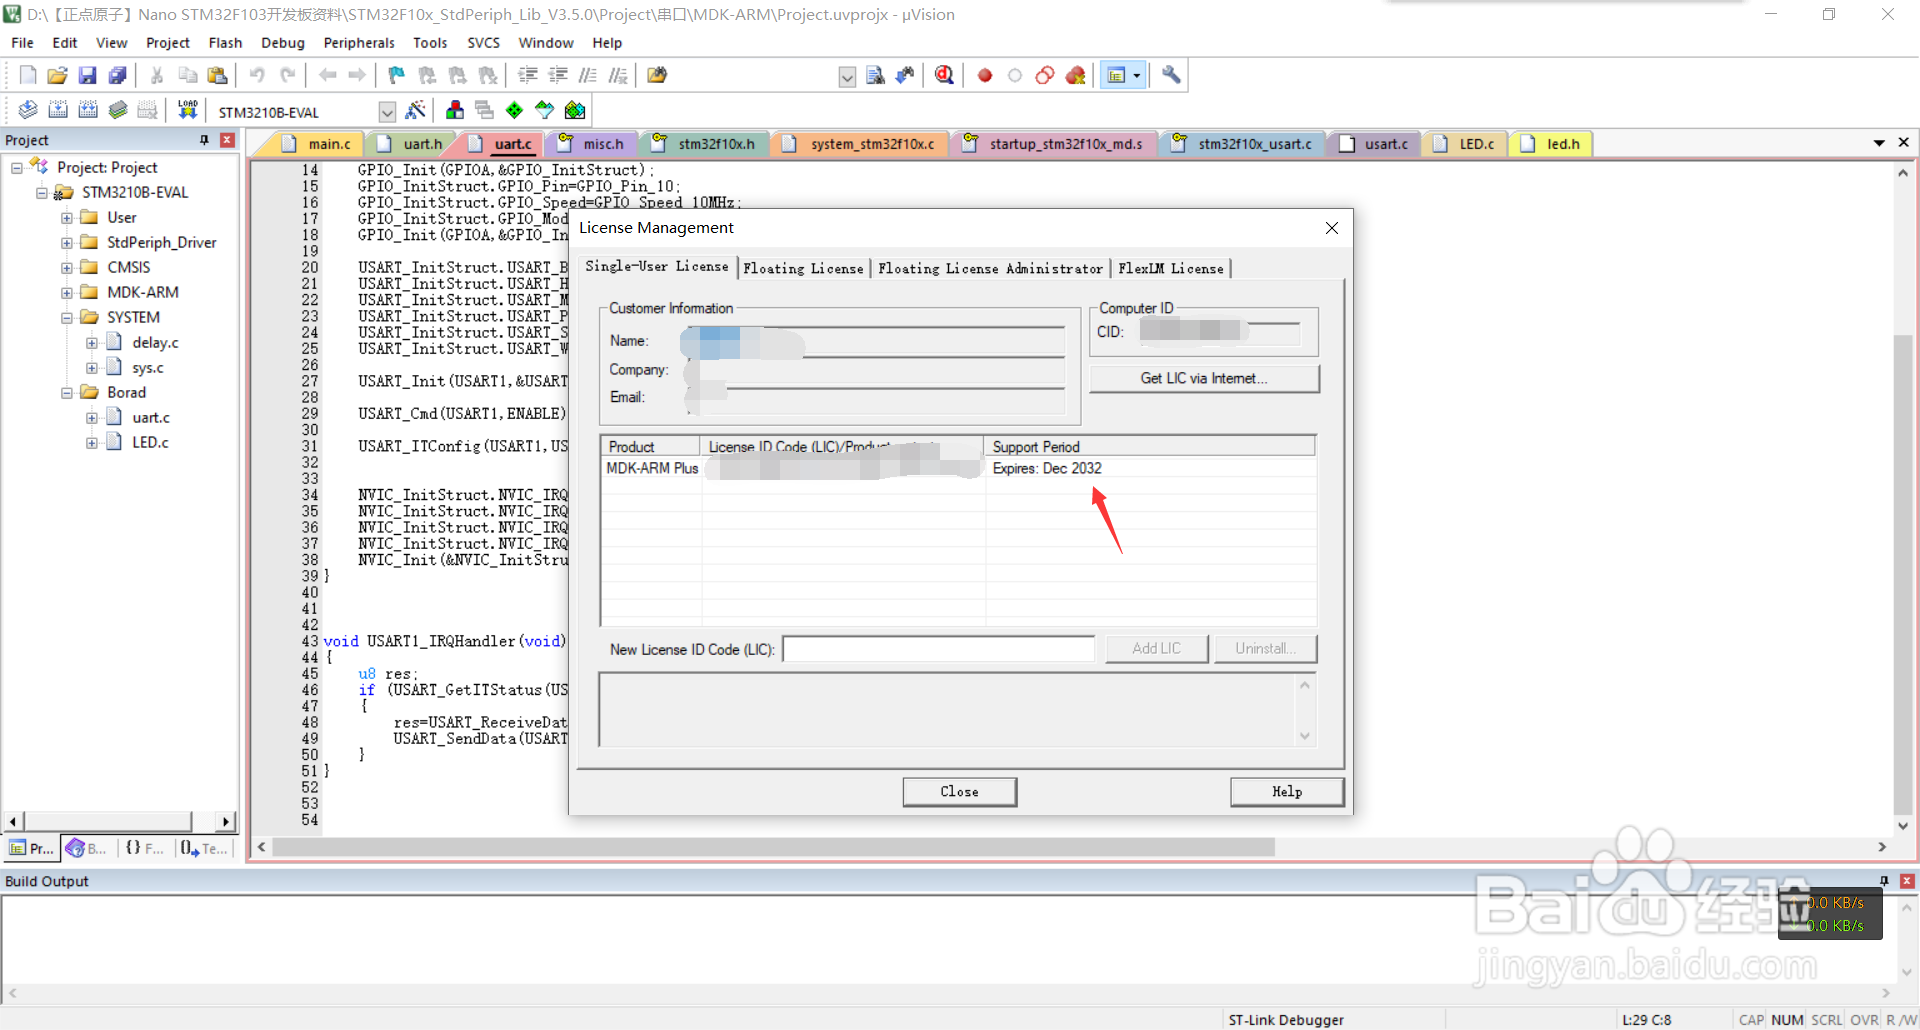The image size is (1920, 1030).
Task: Select the Floating License tab
Action: 803,268
